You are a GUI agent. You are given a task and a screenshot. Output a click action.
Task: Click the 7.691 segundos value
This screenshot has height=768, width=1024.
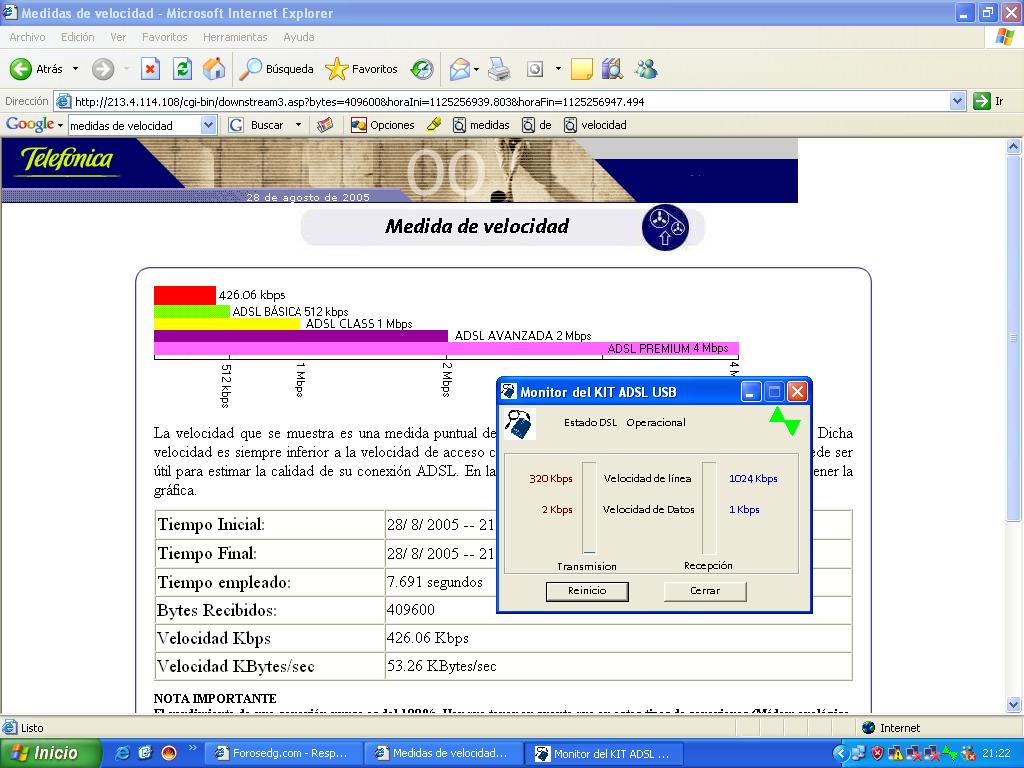435,582
